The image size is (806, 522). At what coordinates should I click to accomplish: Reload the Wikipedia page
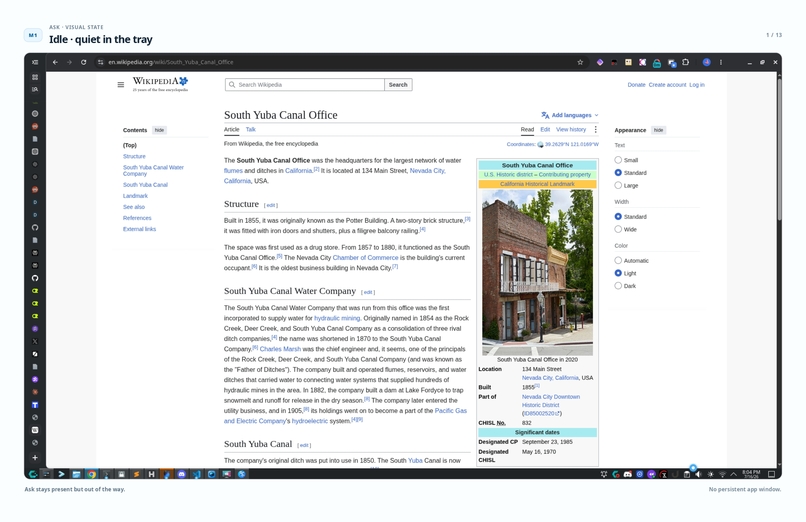coord(83,62)
